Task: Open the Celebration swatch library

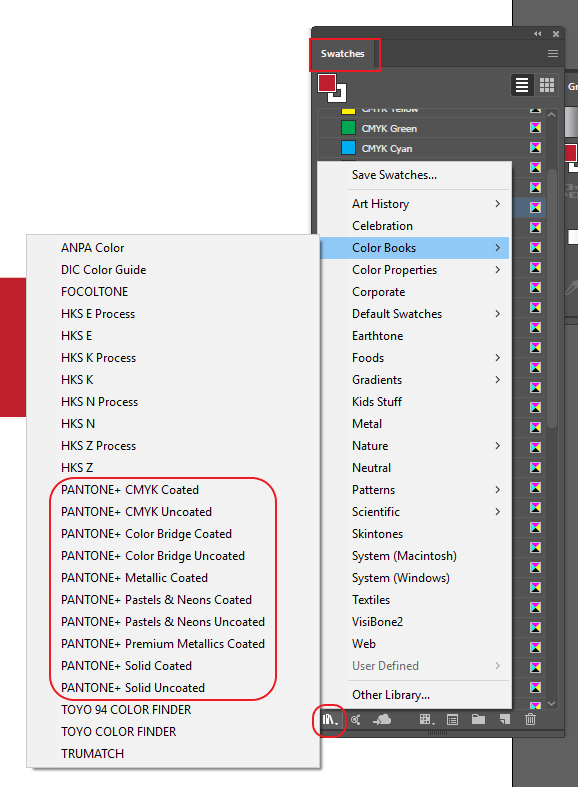Action: pos(415,226)
